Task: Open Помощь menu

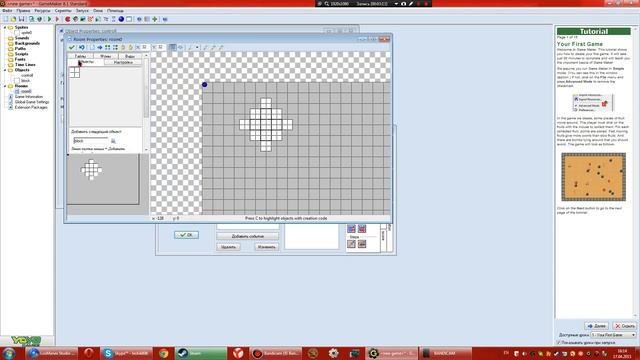Action: [115, 11]
